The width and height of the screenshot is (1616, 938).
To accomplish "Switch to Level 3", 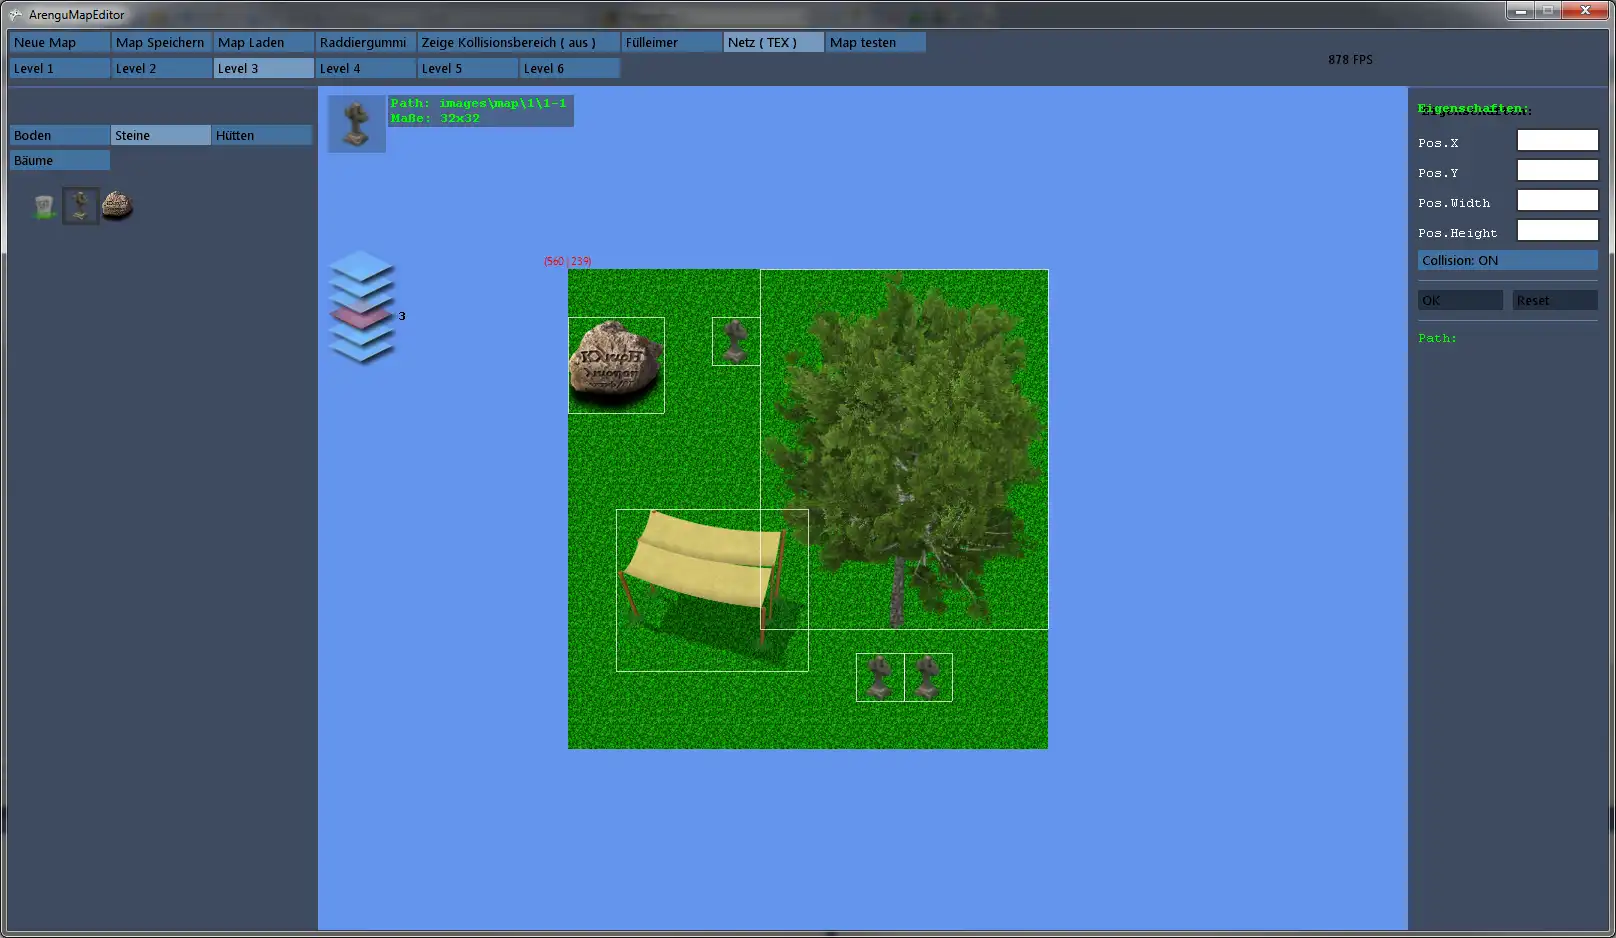I will click(x=264, y=68).
